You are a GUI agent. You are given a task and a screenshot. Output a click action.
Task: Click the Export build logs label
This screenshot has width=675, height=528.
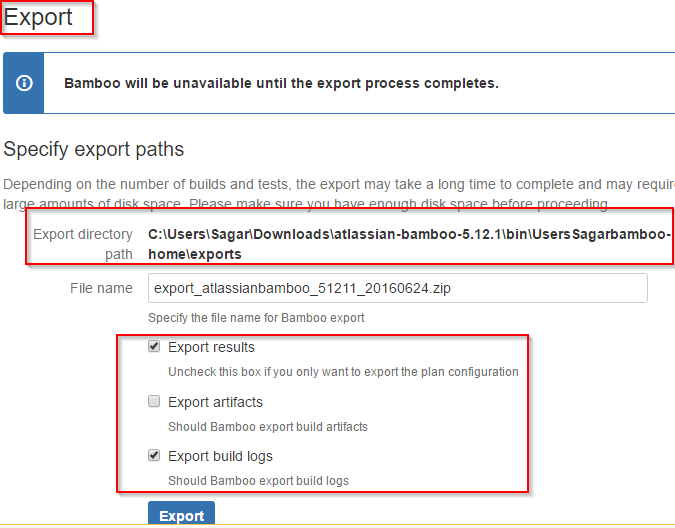[220, 456]
